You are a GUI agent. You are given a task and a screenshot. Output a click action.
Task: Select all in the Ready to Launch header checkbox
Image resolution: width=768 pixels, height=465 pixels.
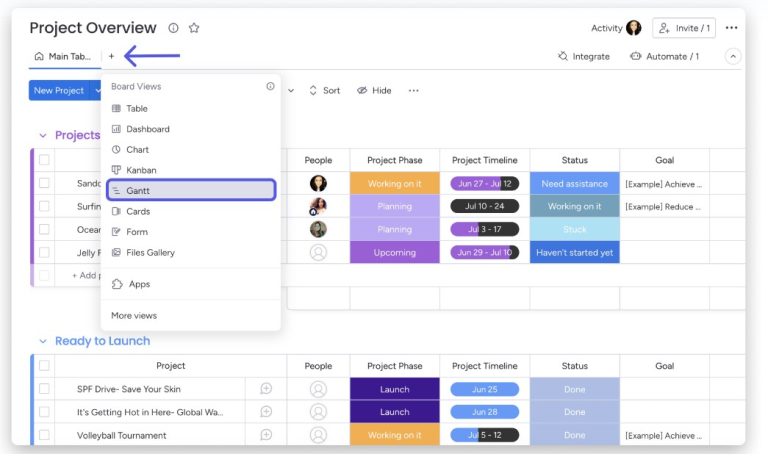click(44, 366)
